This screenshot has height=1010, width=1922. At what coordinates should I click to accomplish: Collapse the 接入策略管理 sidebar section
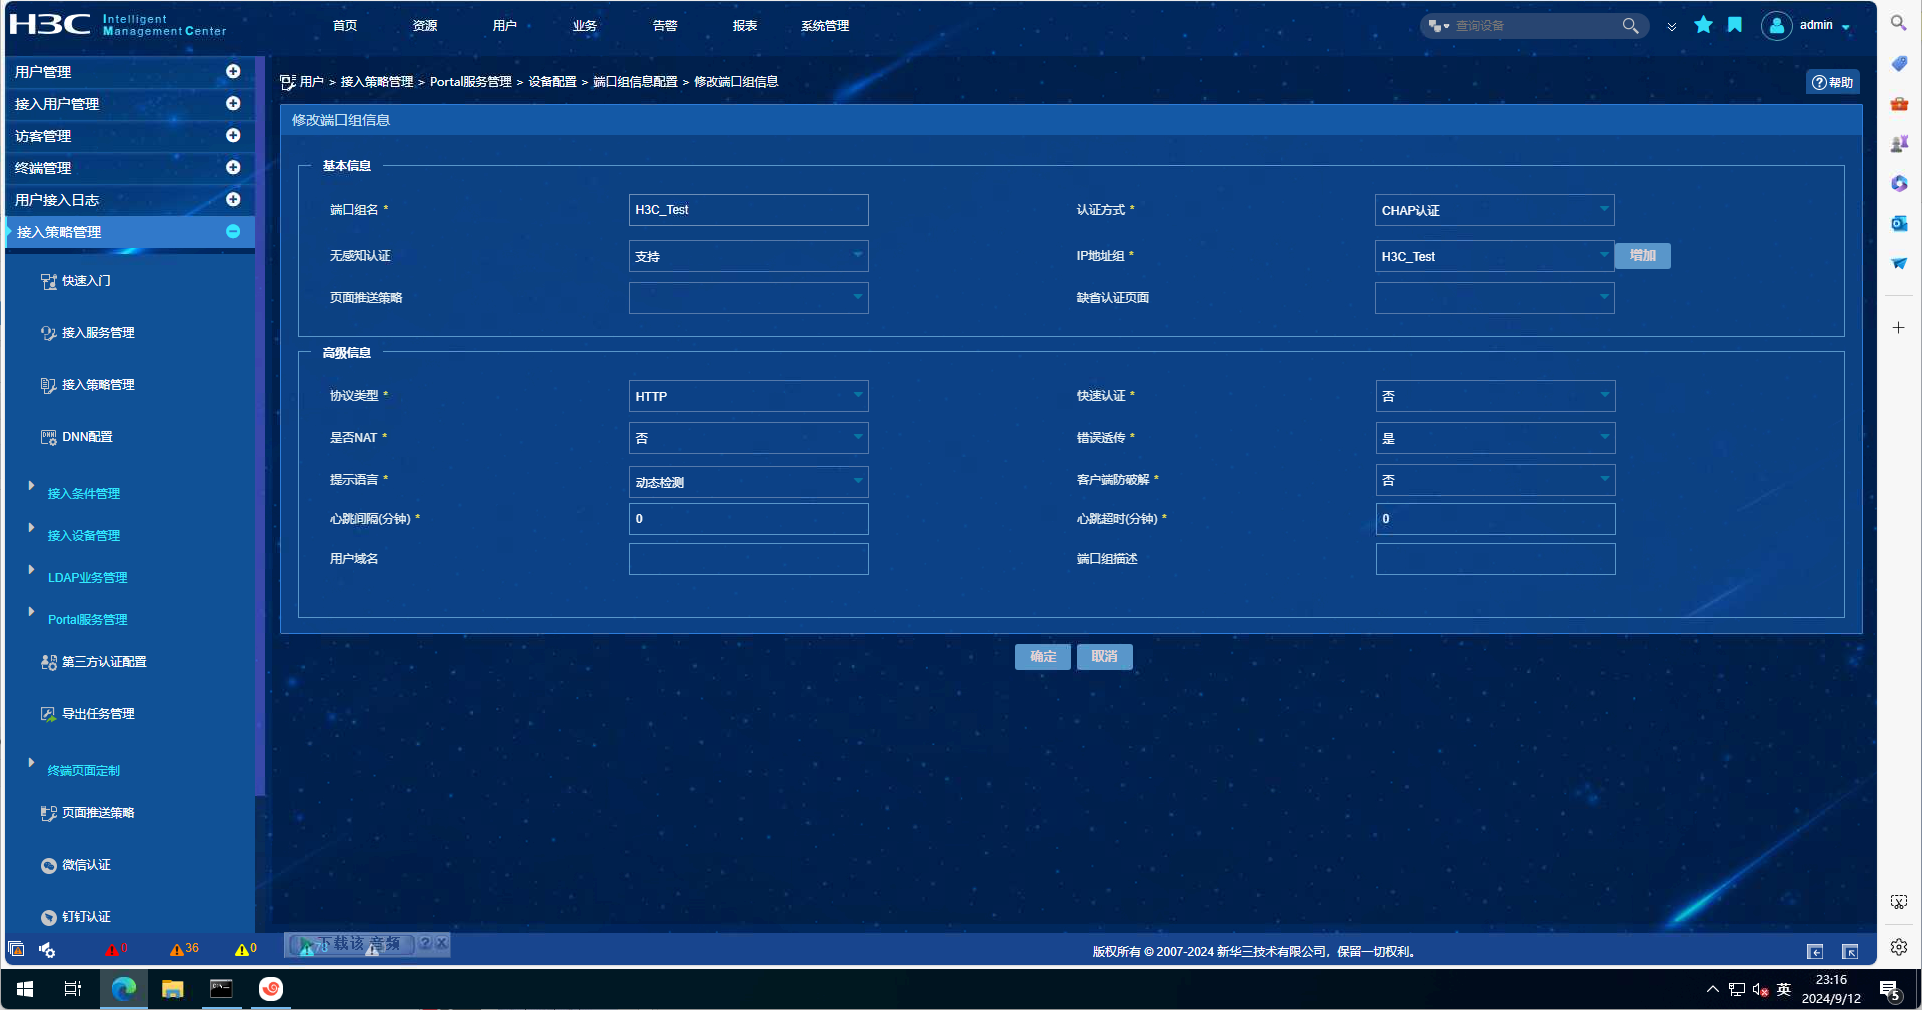pyautogui.click(x=233, y=232)
